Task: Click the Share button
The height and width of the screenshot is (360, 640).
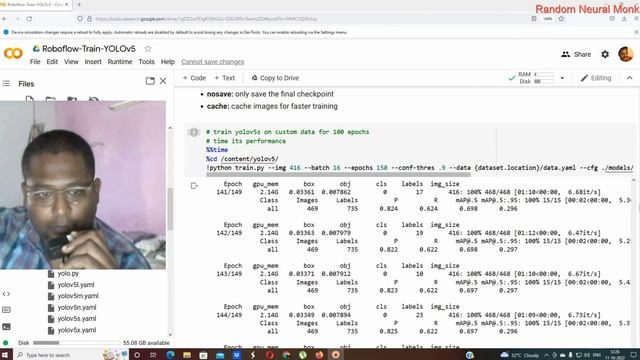Action: (x=576, y=54)
